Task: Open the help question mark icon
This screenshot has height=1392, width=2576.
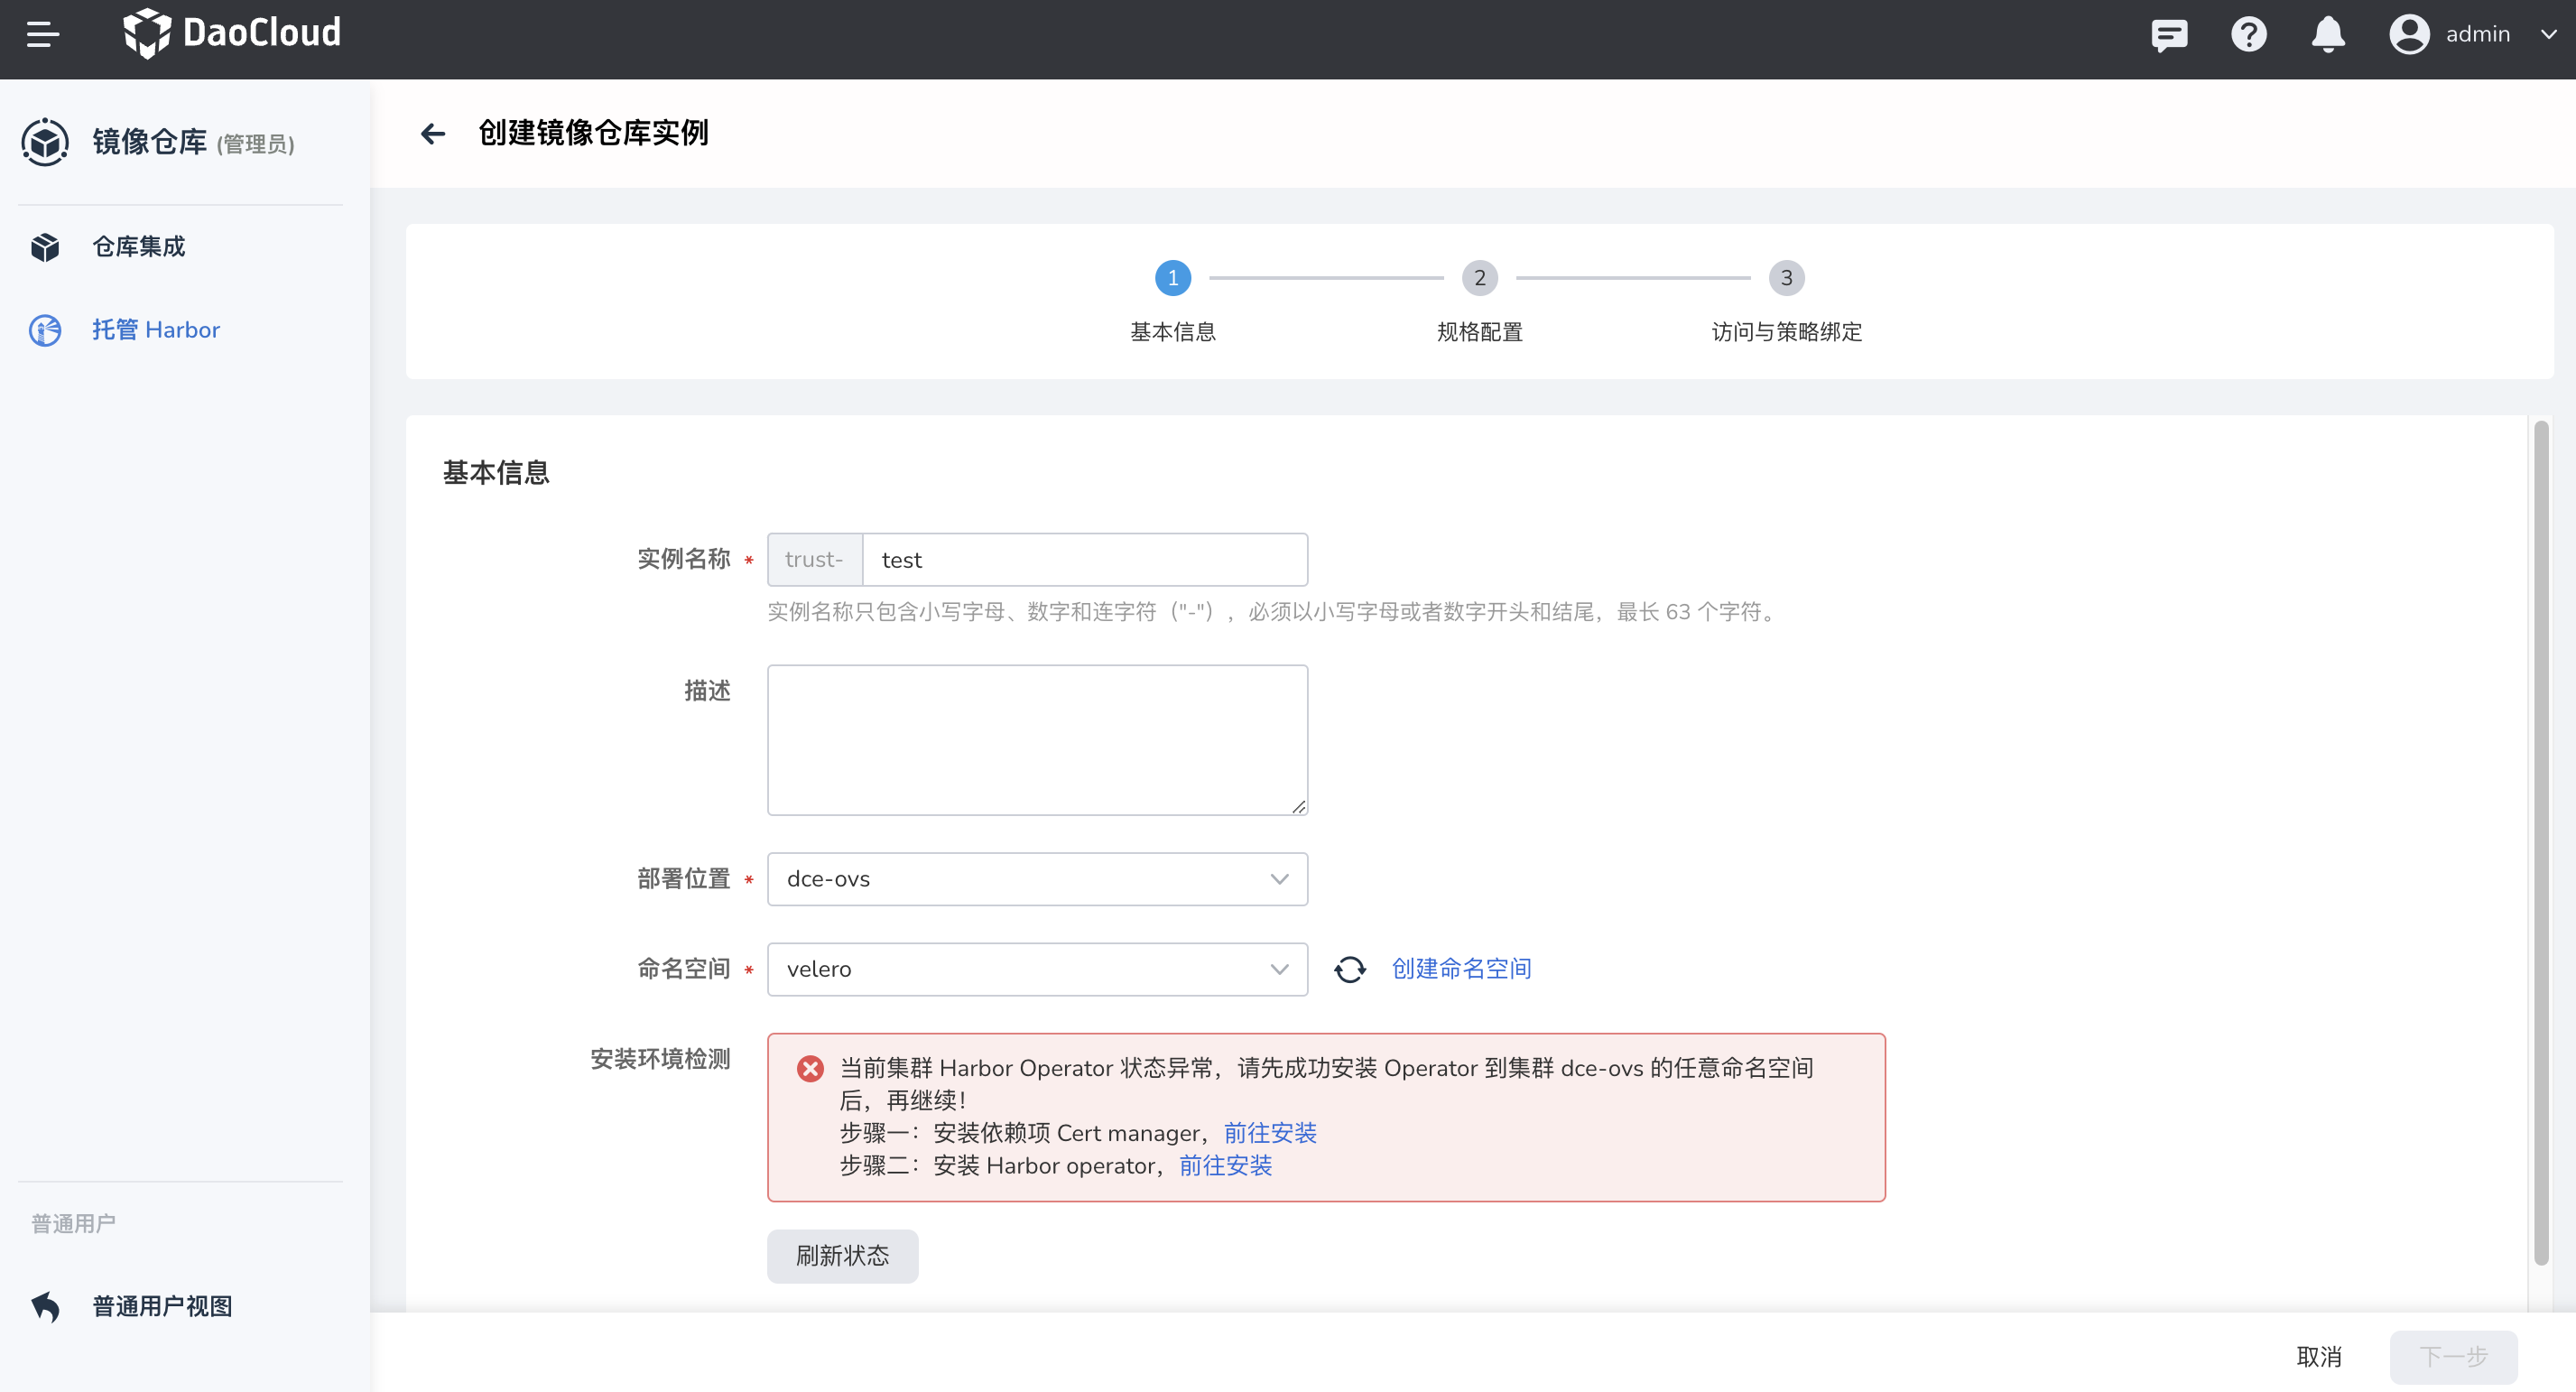Action: click(2248, 35)
